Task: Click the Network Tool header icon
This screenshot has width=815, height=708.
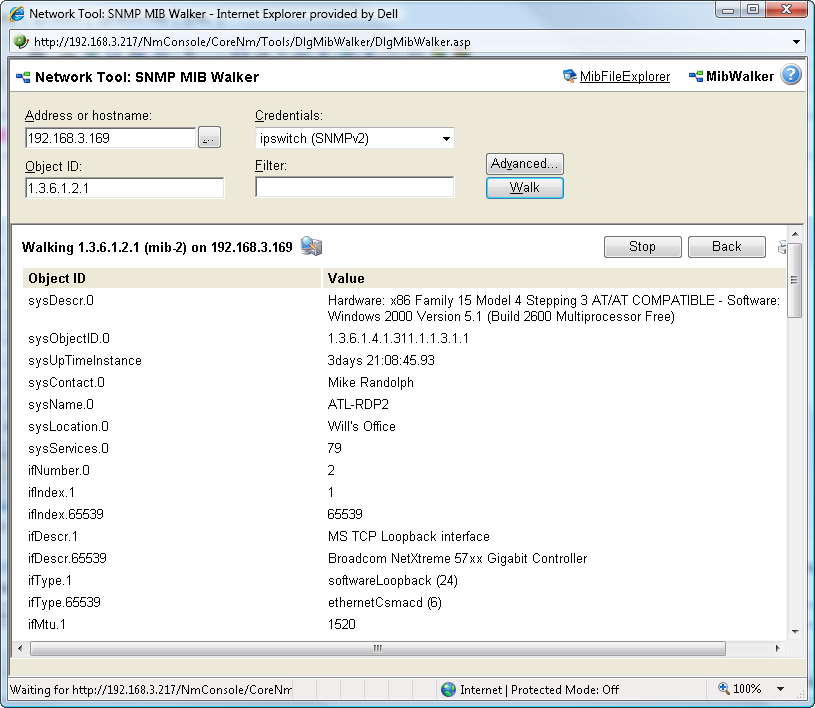Action: pos(22,77)
